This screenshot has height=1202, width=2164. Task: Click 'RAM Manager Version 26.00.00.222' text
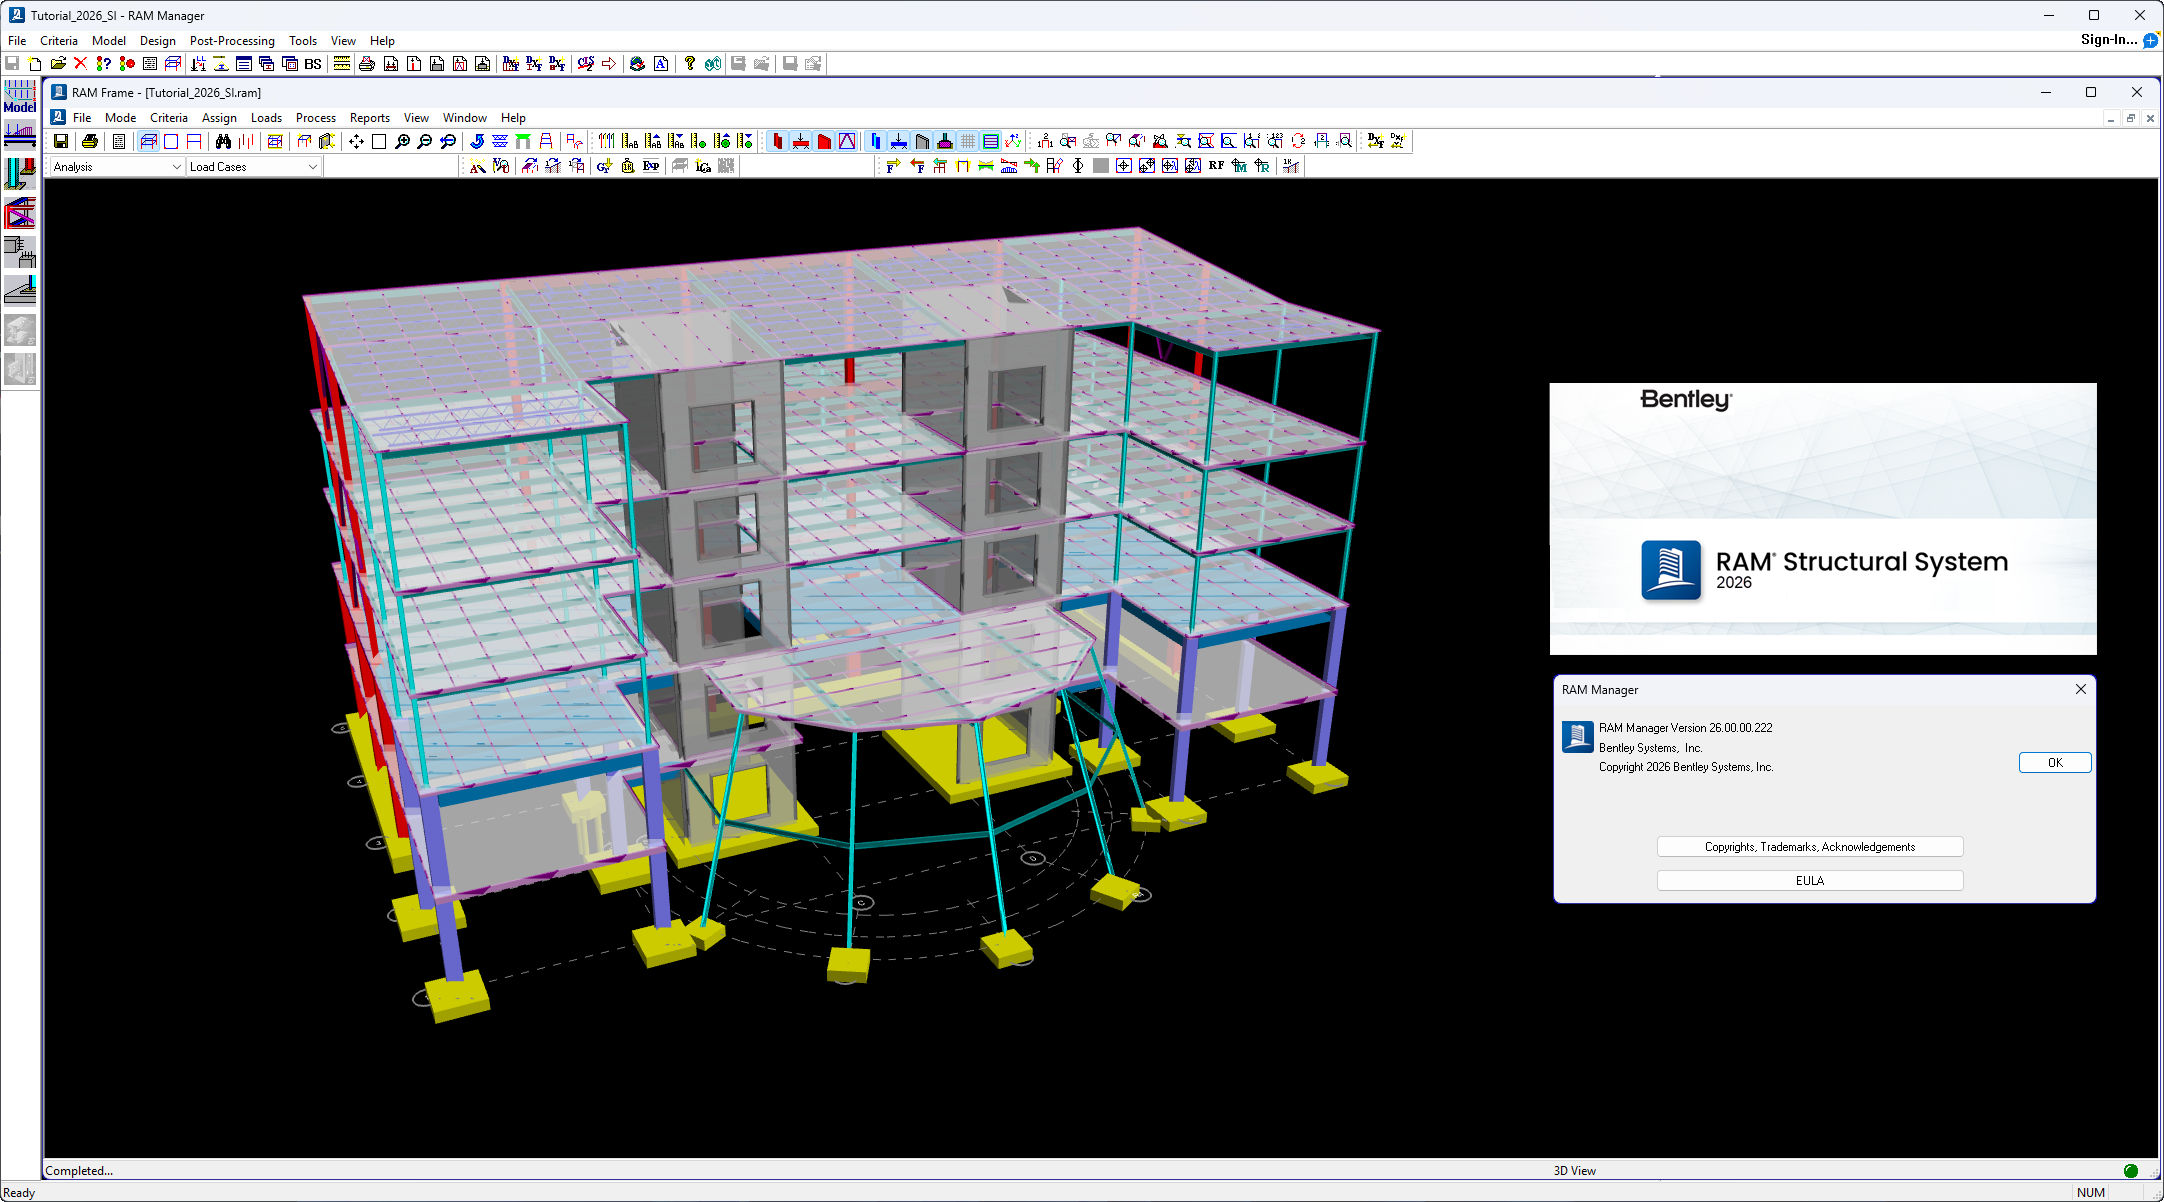tap(1685, 728)
